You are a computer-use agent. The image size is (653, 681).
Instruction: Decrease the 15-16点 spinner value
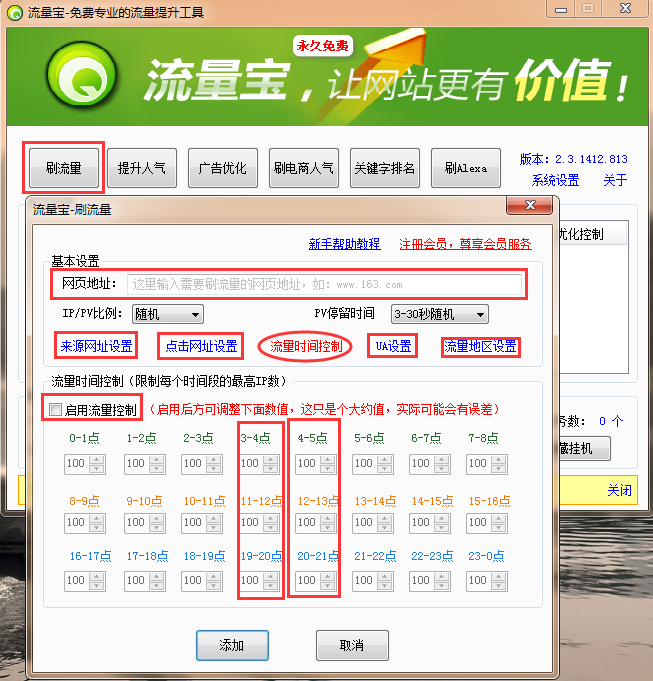(498, 527)
